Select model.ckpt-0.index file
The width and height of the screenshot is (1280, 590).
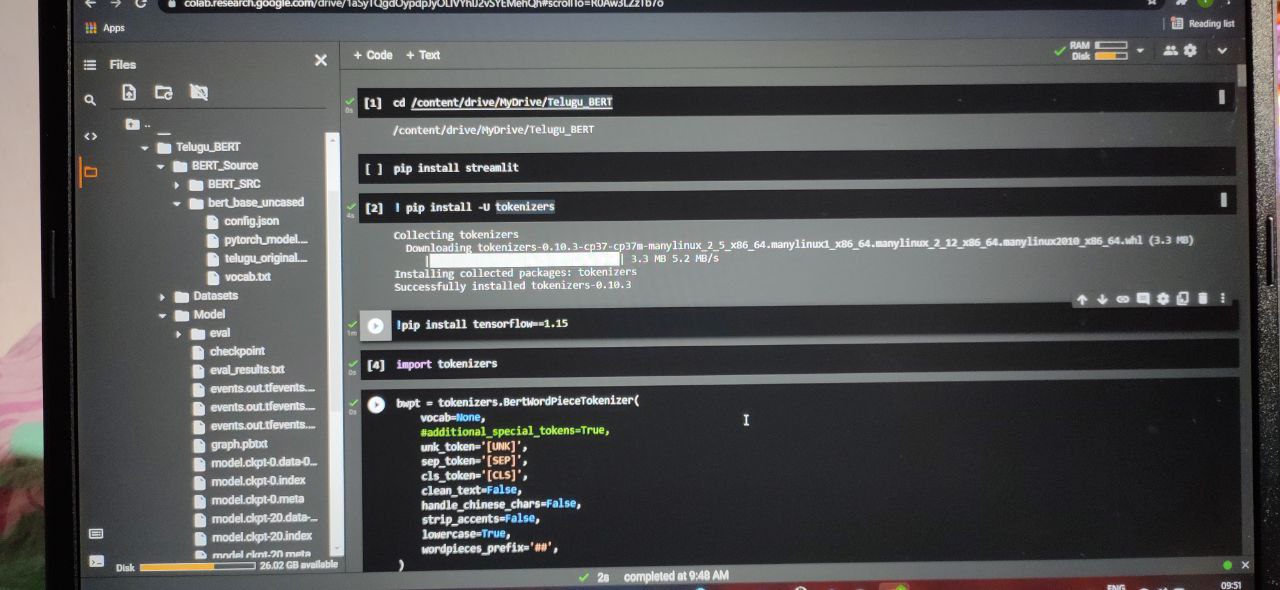click(x=258, y=481)
